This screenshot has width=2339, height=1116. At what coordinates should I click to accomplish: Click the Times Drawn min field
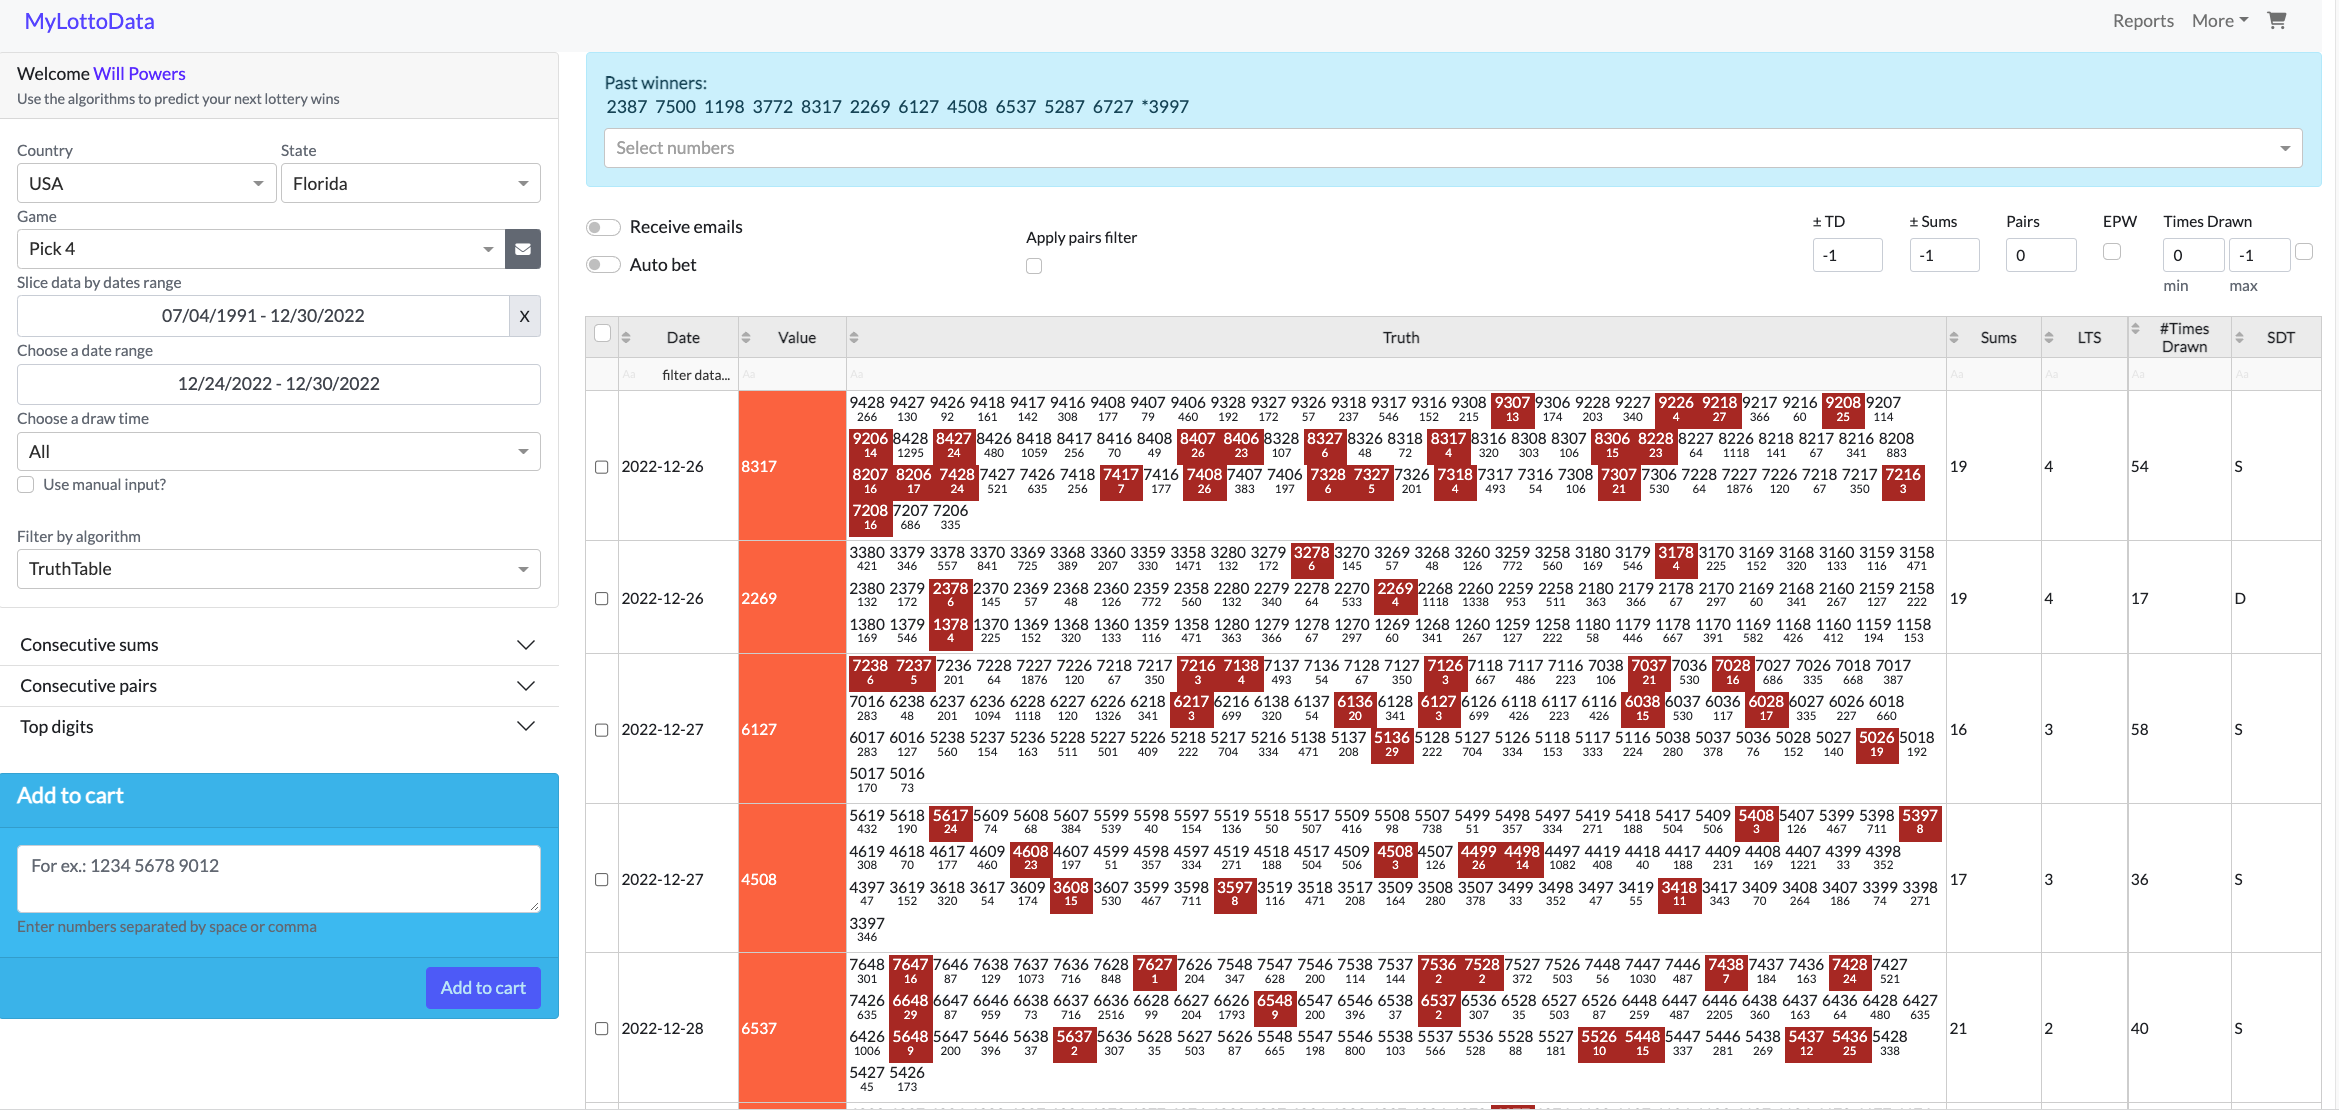pyautogui.click(x=2193, y=255)
